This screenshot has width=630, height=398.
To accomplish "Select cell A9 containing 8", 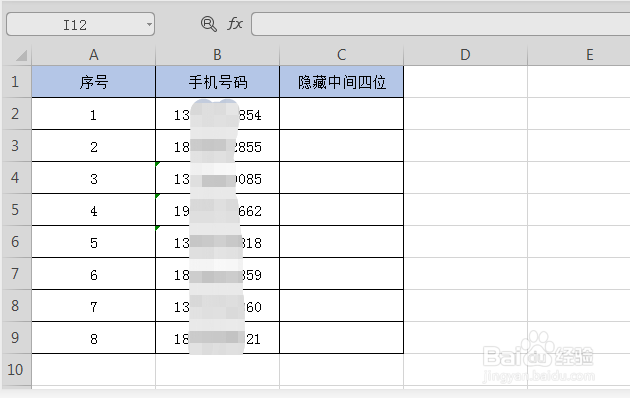I will (94, 338).
